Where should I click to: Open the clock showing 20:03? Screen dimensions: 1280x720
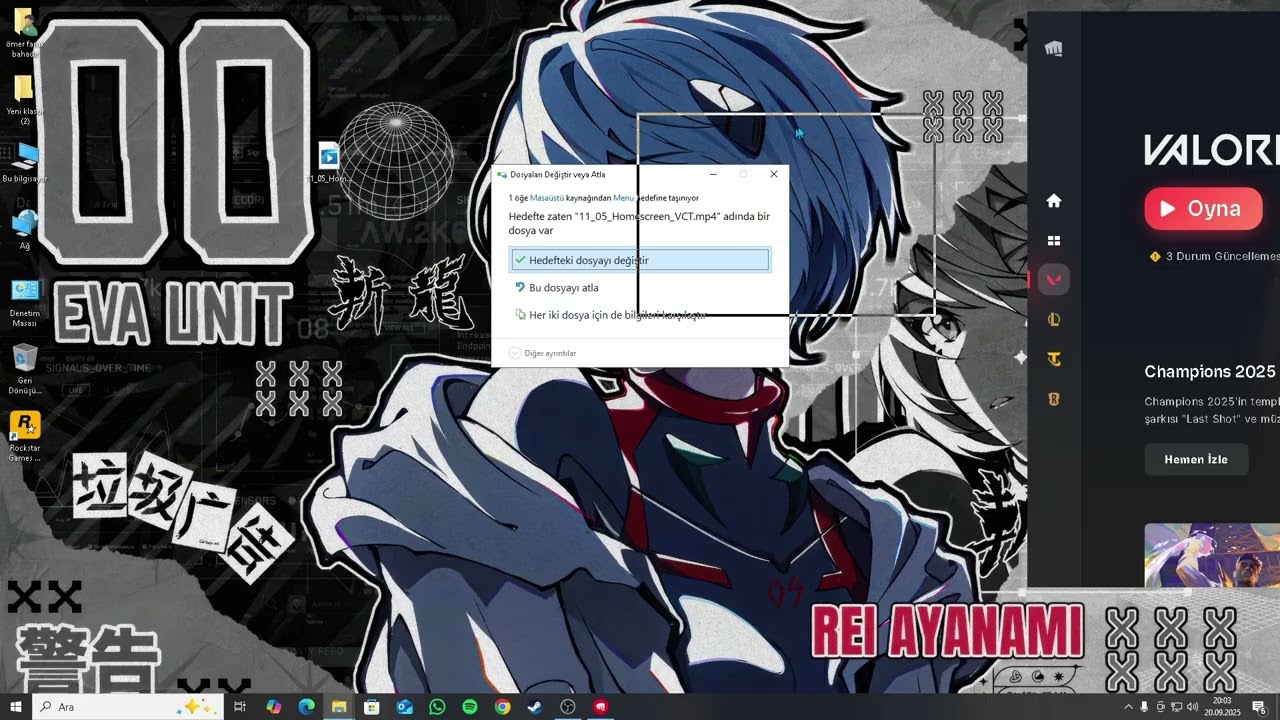pos(1222,707)
